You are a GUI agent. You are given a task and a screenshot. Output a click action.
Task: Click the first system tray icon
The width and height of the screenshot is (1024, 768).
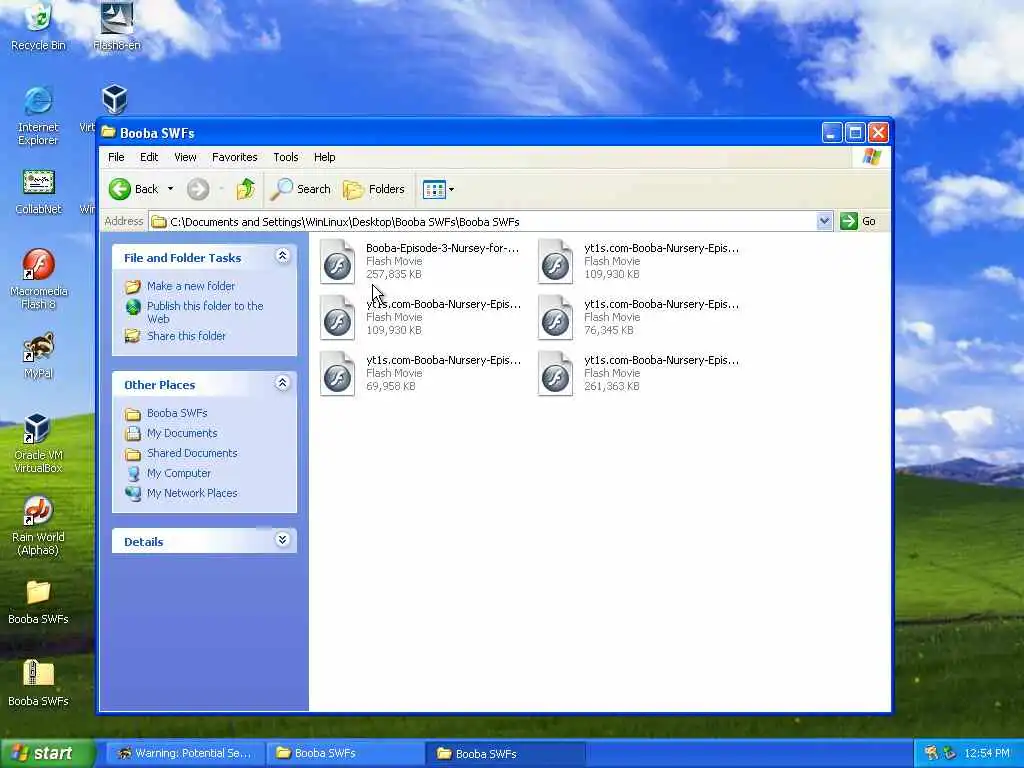(931, 753)
